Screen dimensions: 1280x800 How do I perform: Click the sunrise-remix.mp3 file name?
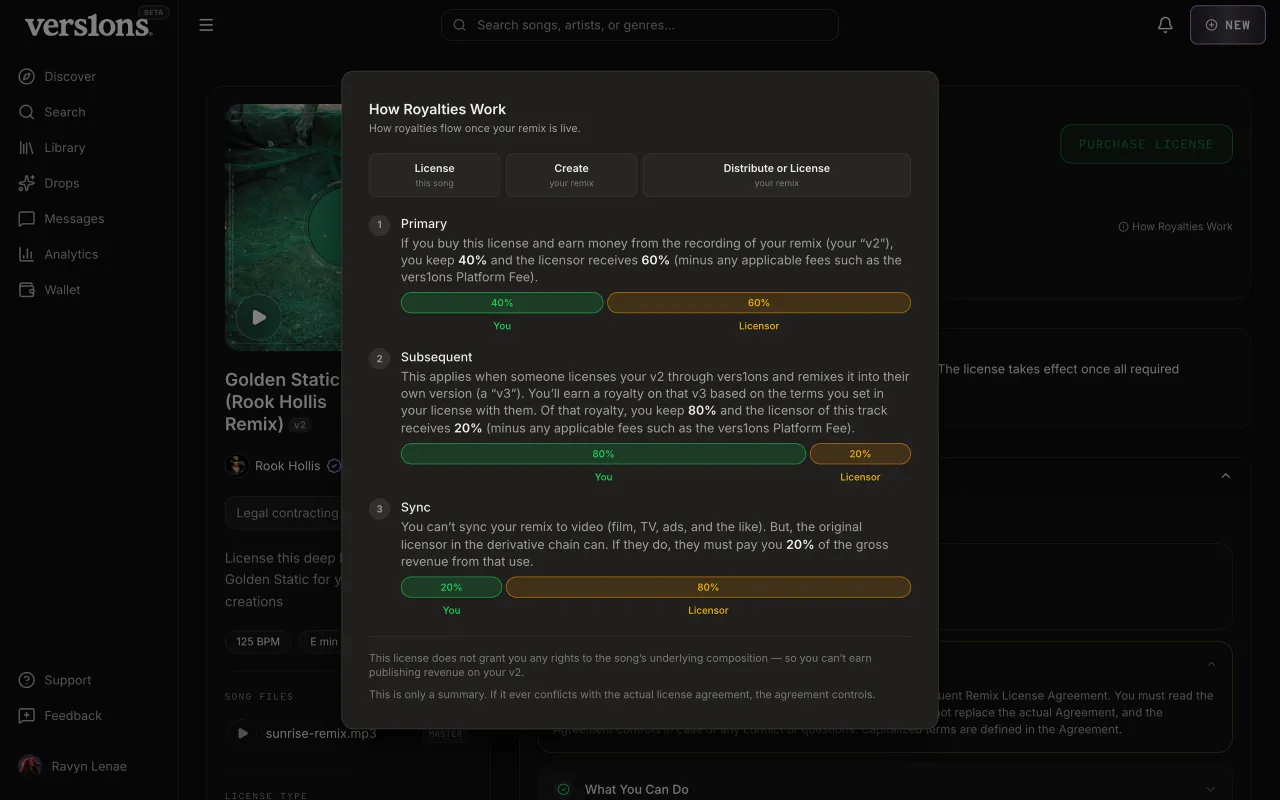(x=321, y=733)
